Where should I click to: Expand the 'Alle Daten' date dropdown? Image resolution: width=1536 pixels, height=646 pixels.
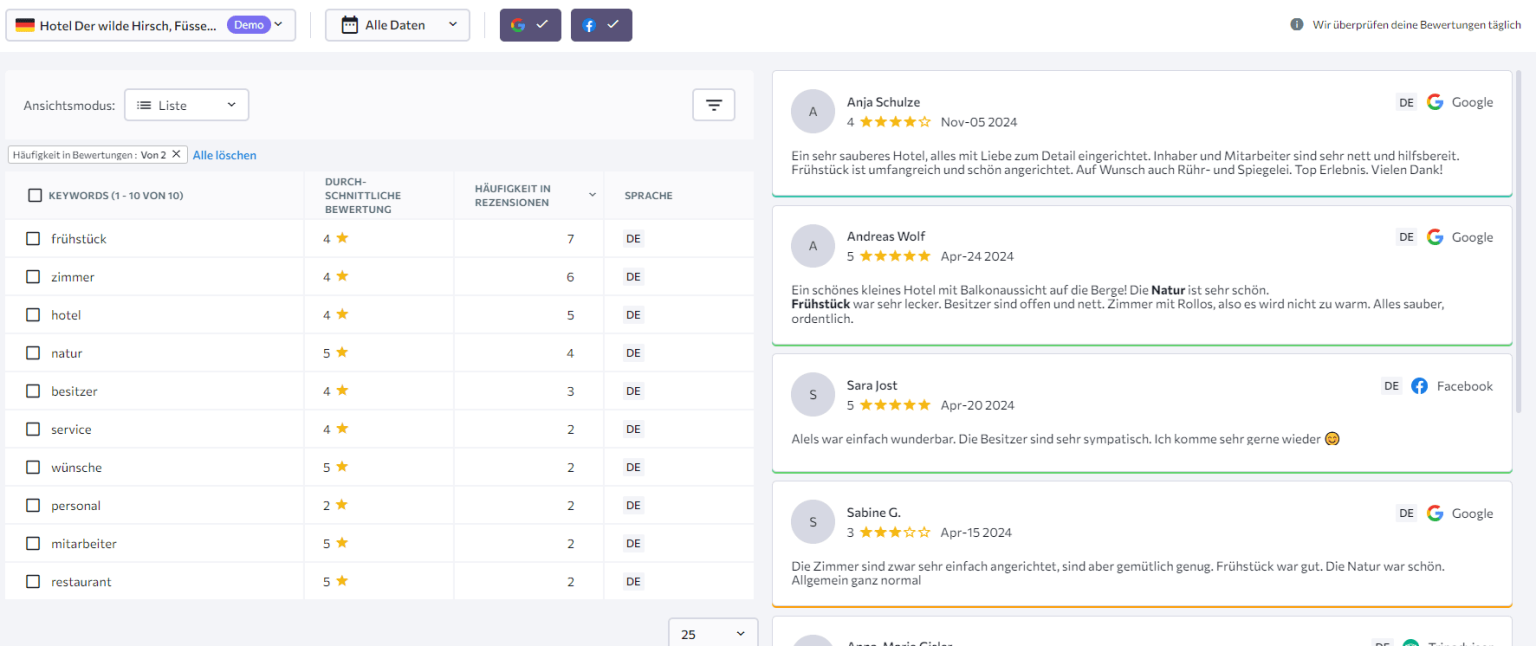[397, 25]
